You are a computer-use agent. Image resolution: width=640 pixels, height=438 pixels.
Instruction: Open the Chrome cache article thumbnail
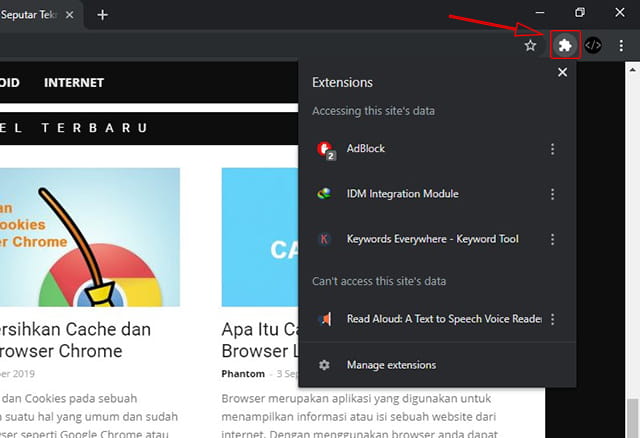click(x=90, y=237)
